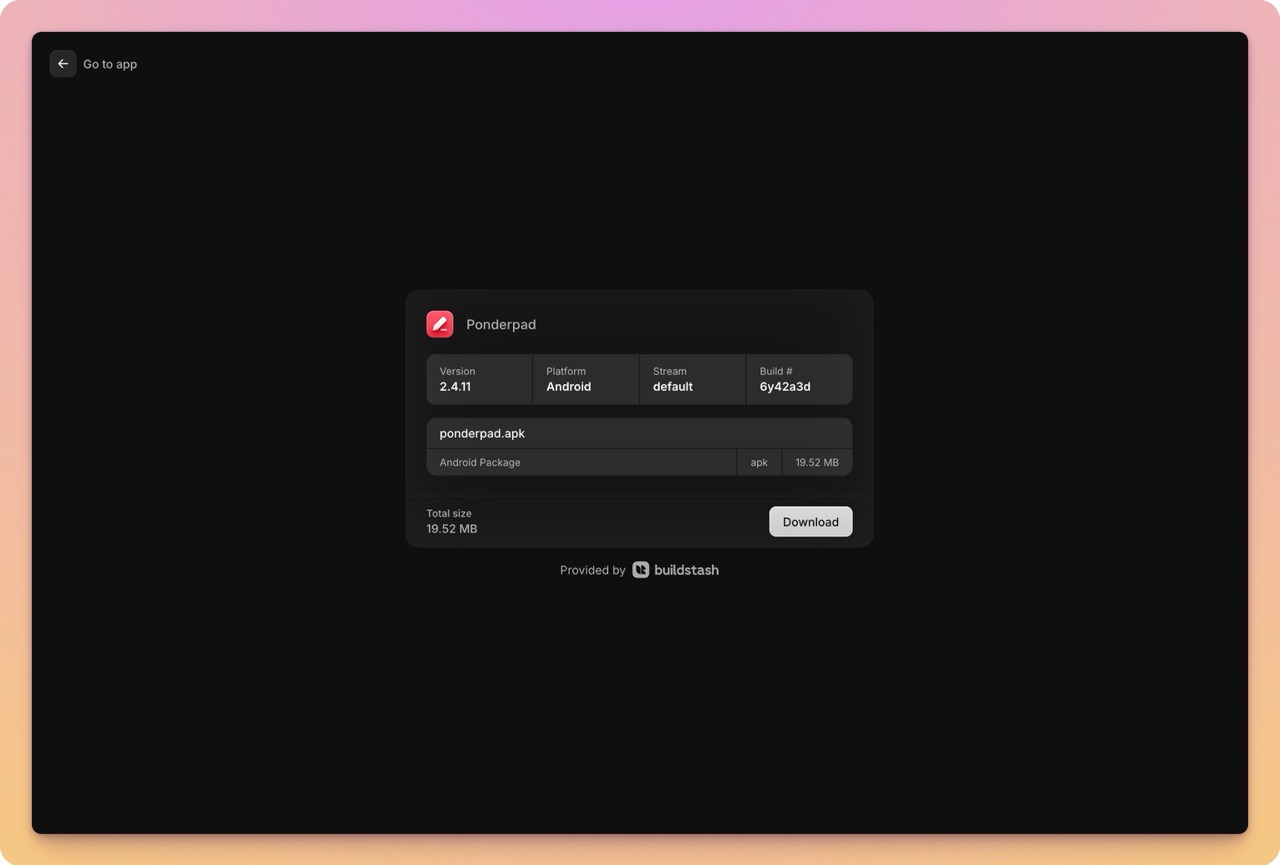This screenshot has height=865, width=1280.
Task: Click the Total size summary text
Action: [451, 520]
